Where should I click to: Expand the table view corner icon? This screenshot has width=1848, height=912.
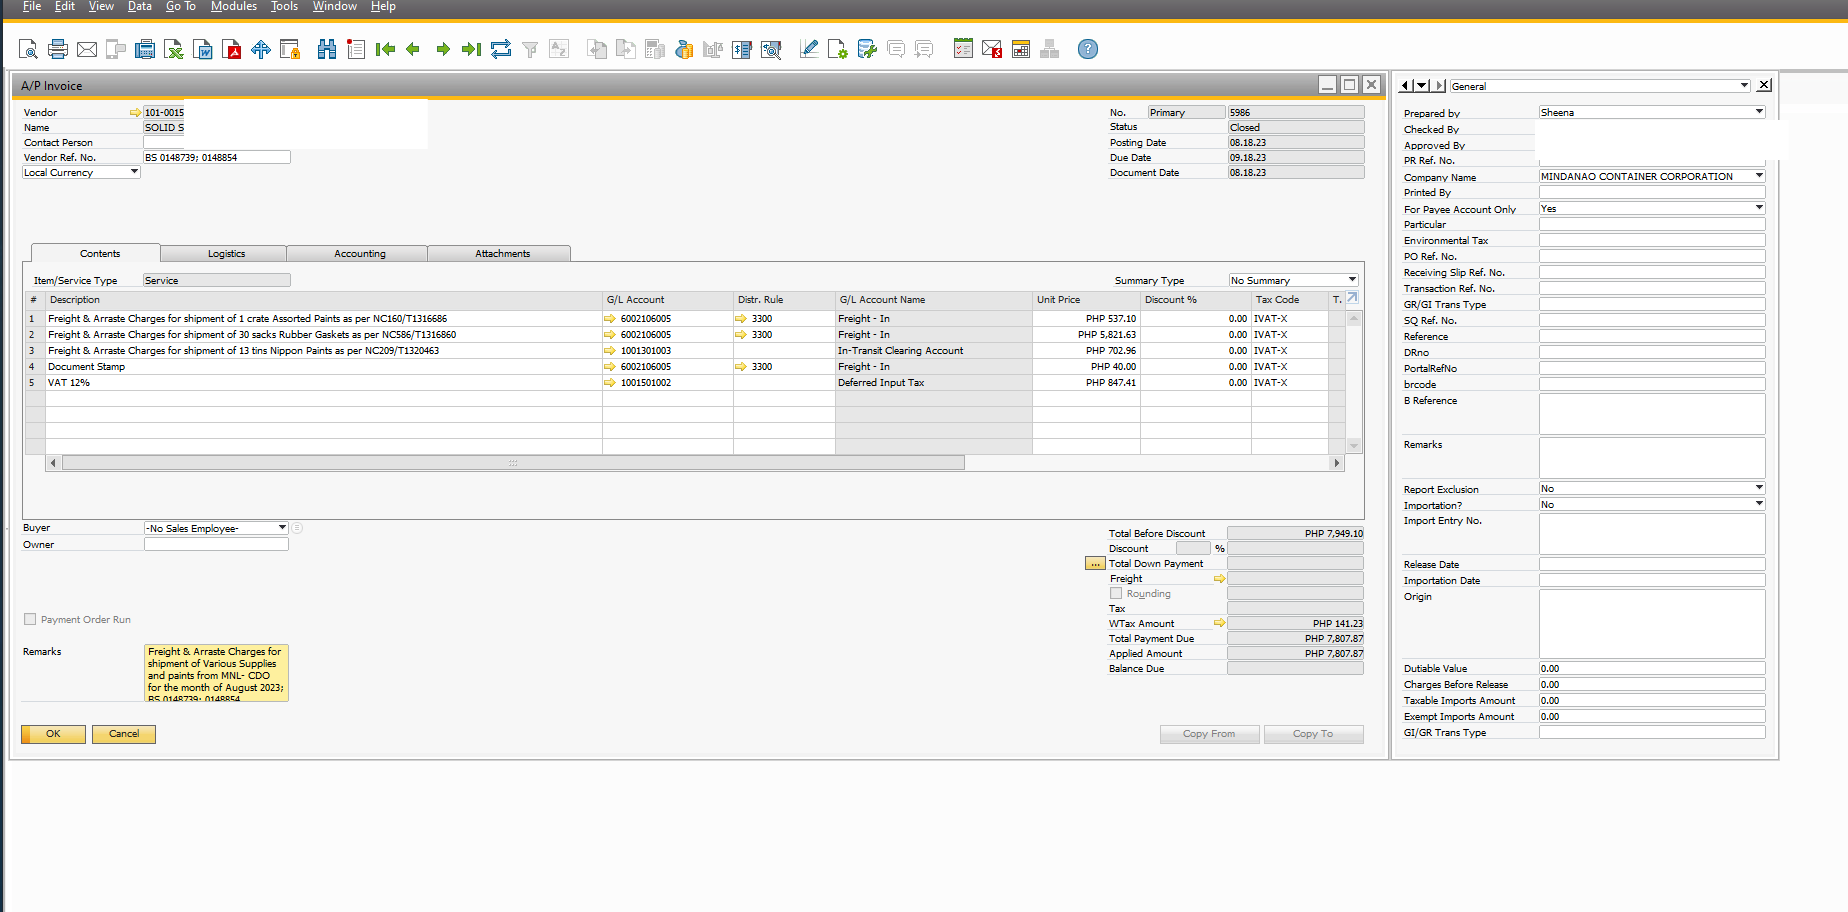click(1352, 298)
